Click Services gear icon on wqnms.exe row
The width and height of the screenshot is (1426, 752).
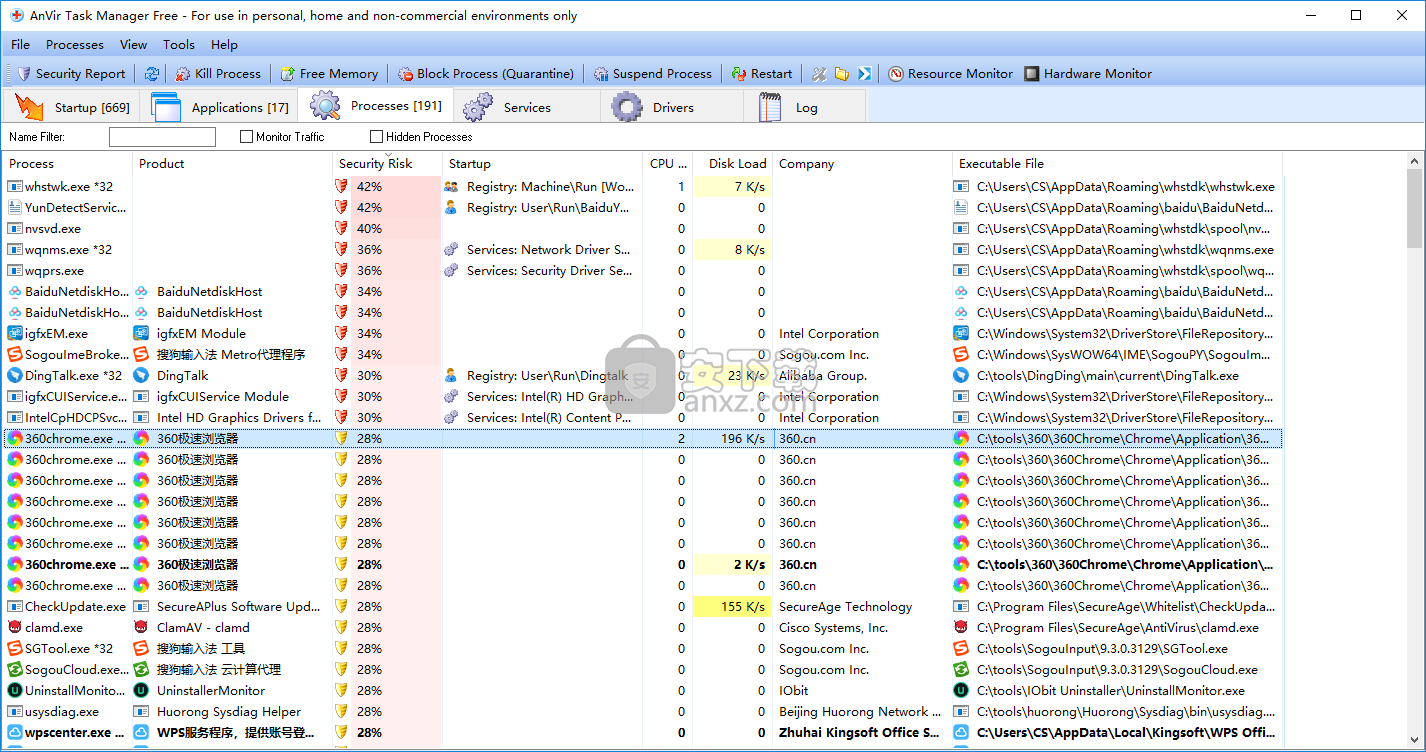[x=451, y=249]
